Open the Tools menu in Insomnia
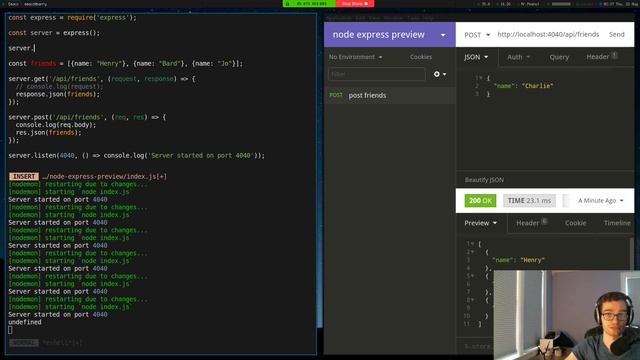Image resolution: width=640 pixels, height=360 pixels. pos(413,18)
